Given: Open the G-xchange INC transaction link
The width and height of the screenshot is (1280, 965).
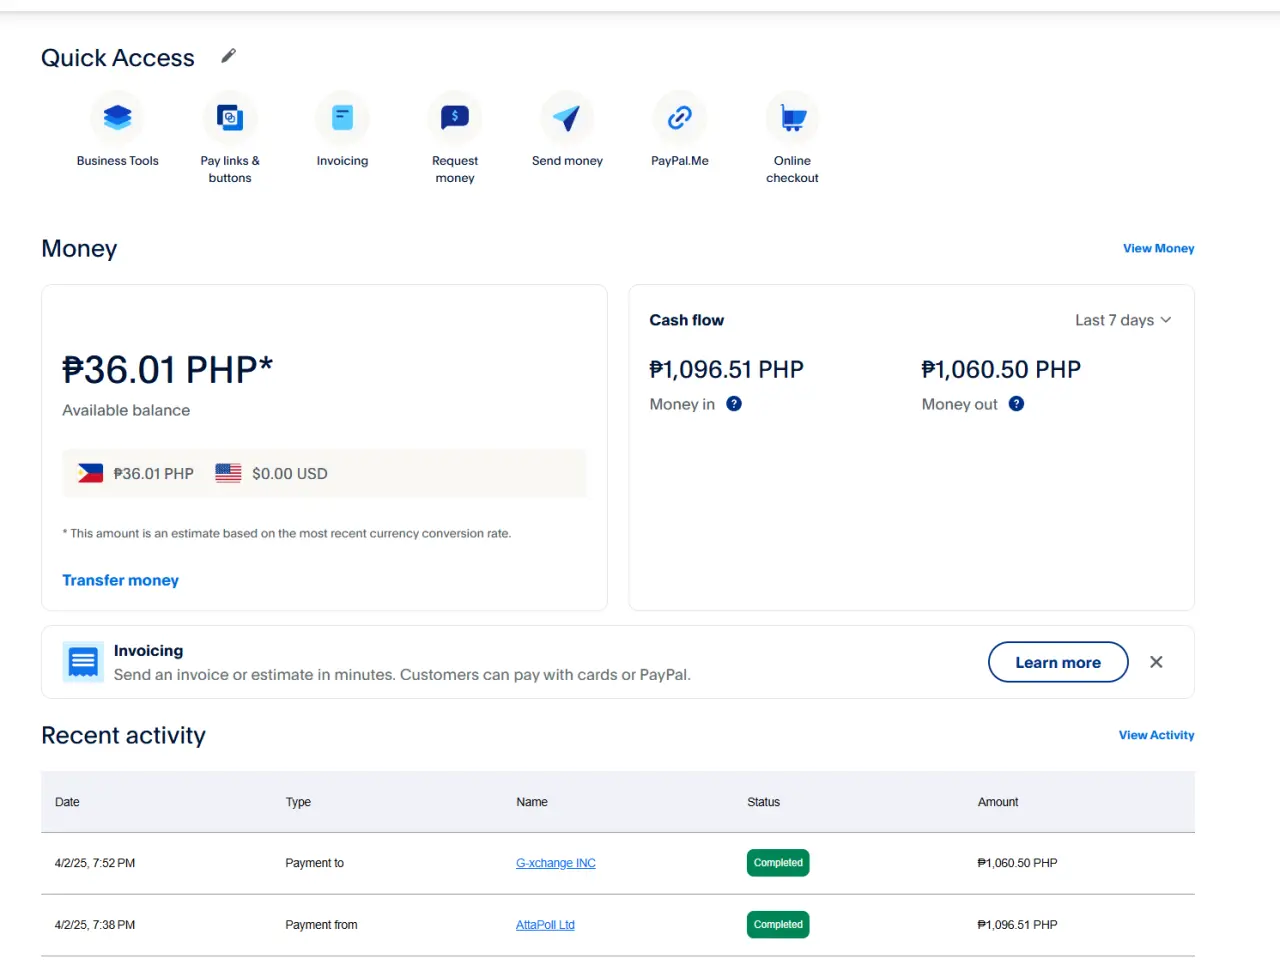Looking at the screenshot, I should pos(556,863).
